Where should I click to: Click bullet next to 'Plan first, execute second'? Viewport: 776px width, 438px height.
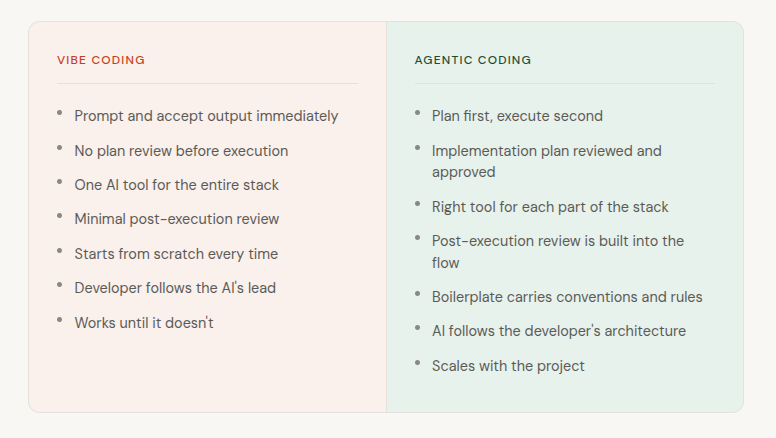click(x=418, y=113)
